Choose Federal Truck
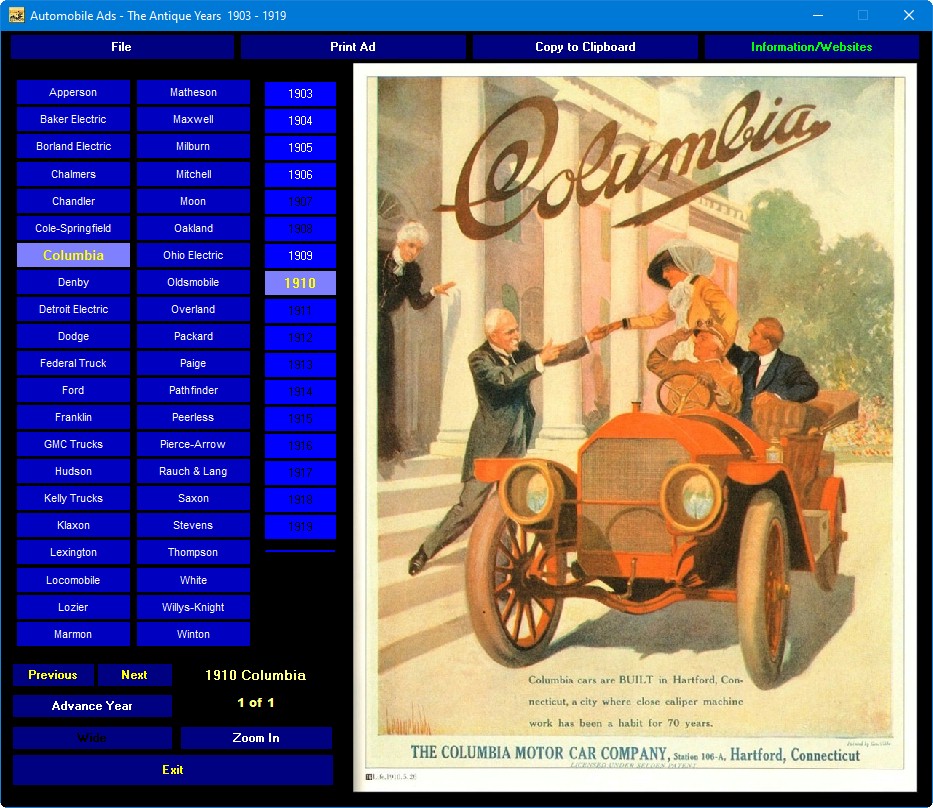 pos(73,363)
